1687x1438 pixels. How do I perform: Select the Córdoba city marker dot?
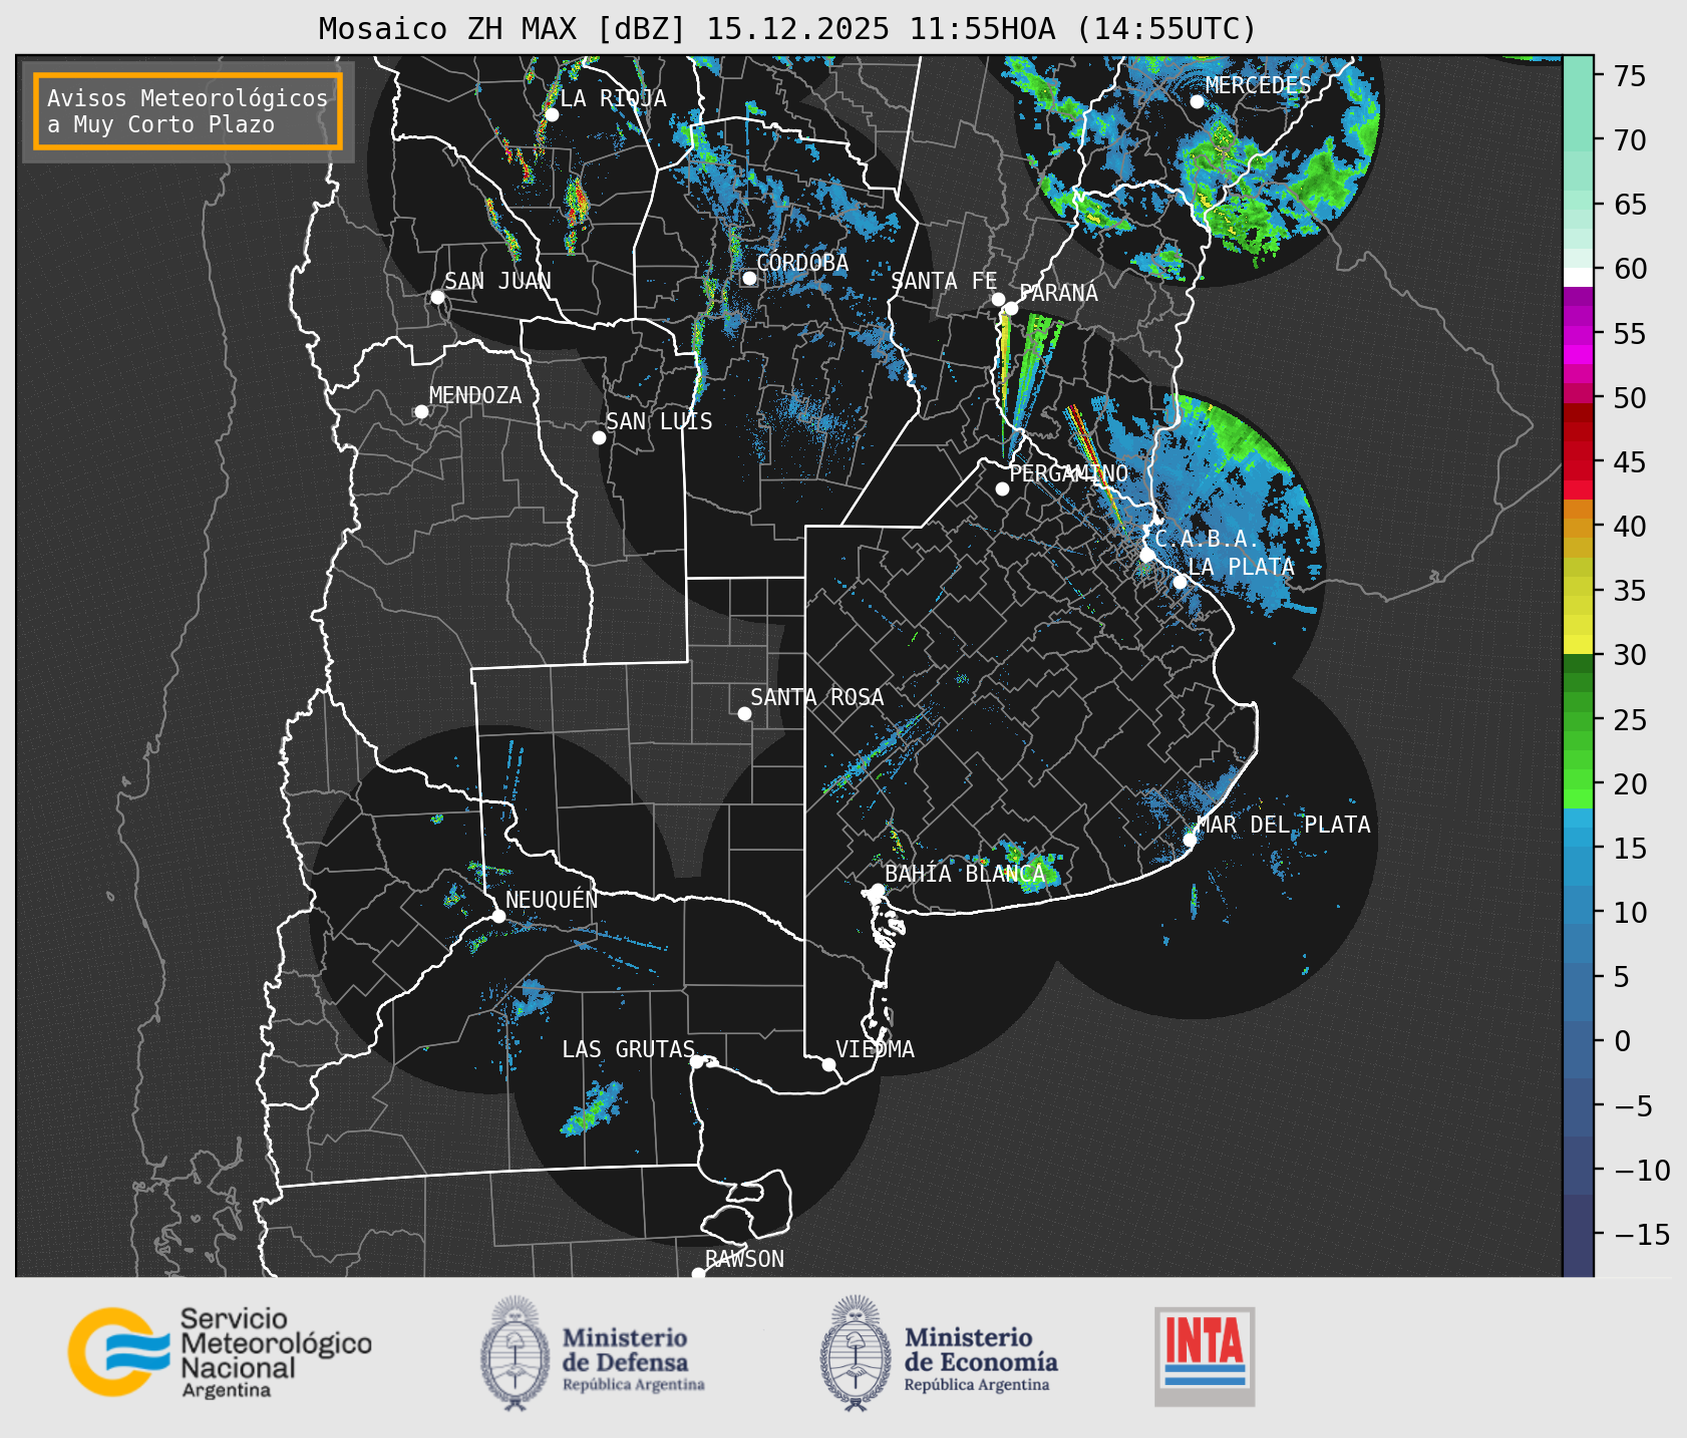click(749, 278)
